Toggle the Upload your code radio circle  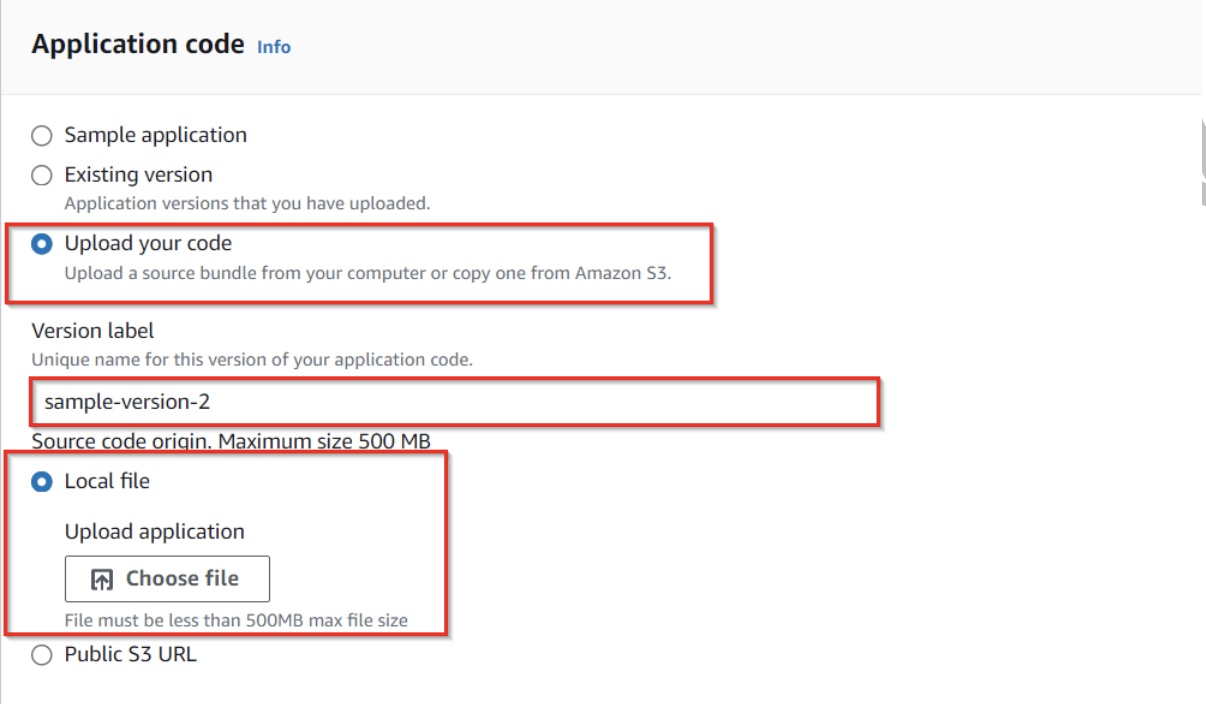click(42, 244)
